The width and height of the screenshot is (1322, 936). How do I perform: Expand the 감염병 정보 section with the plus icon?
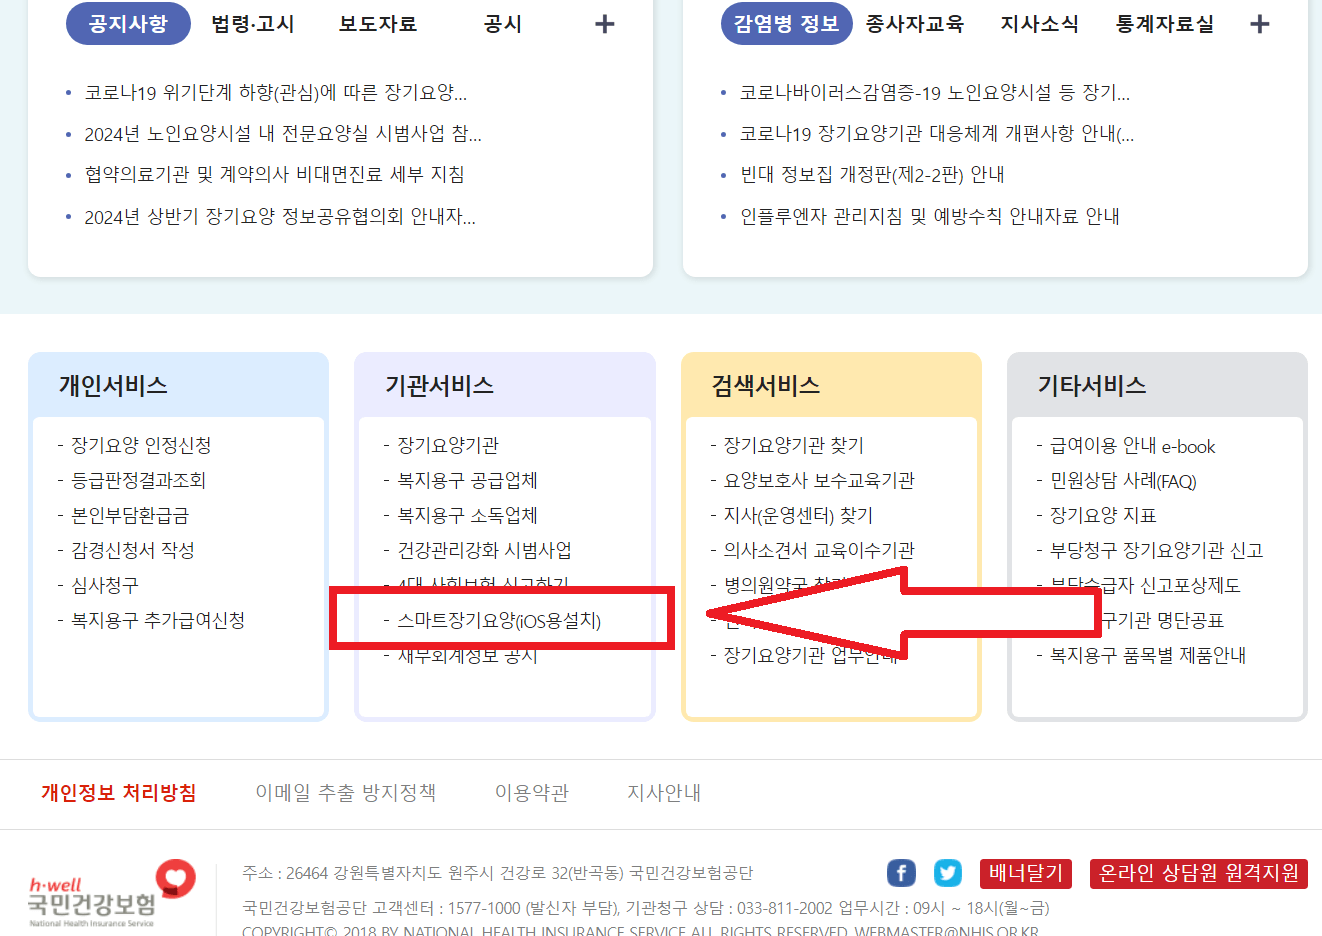1259,23
